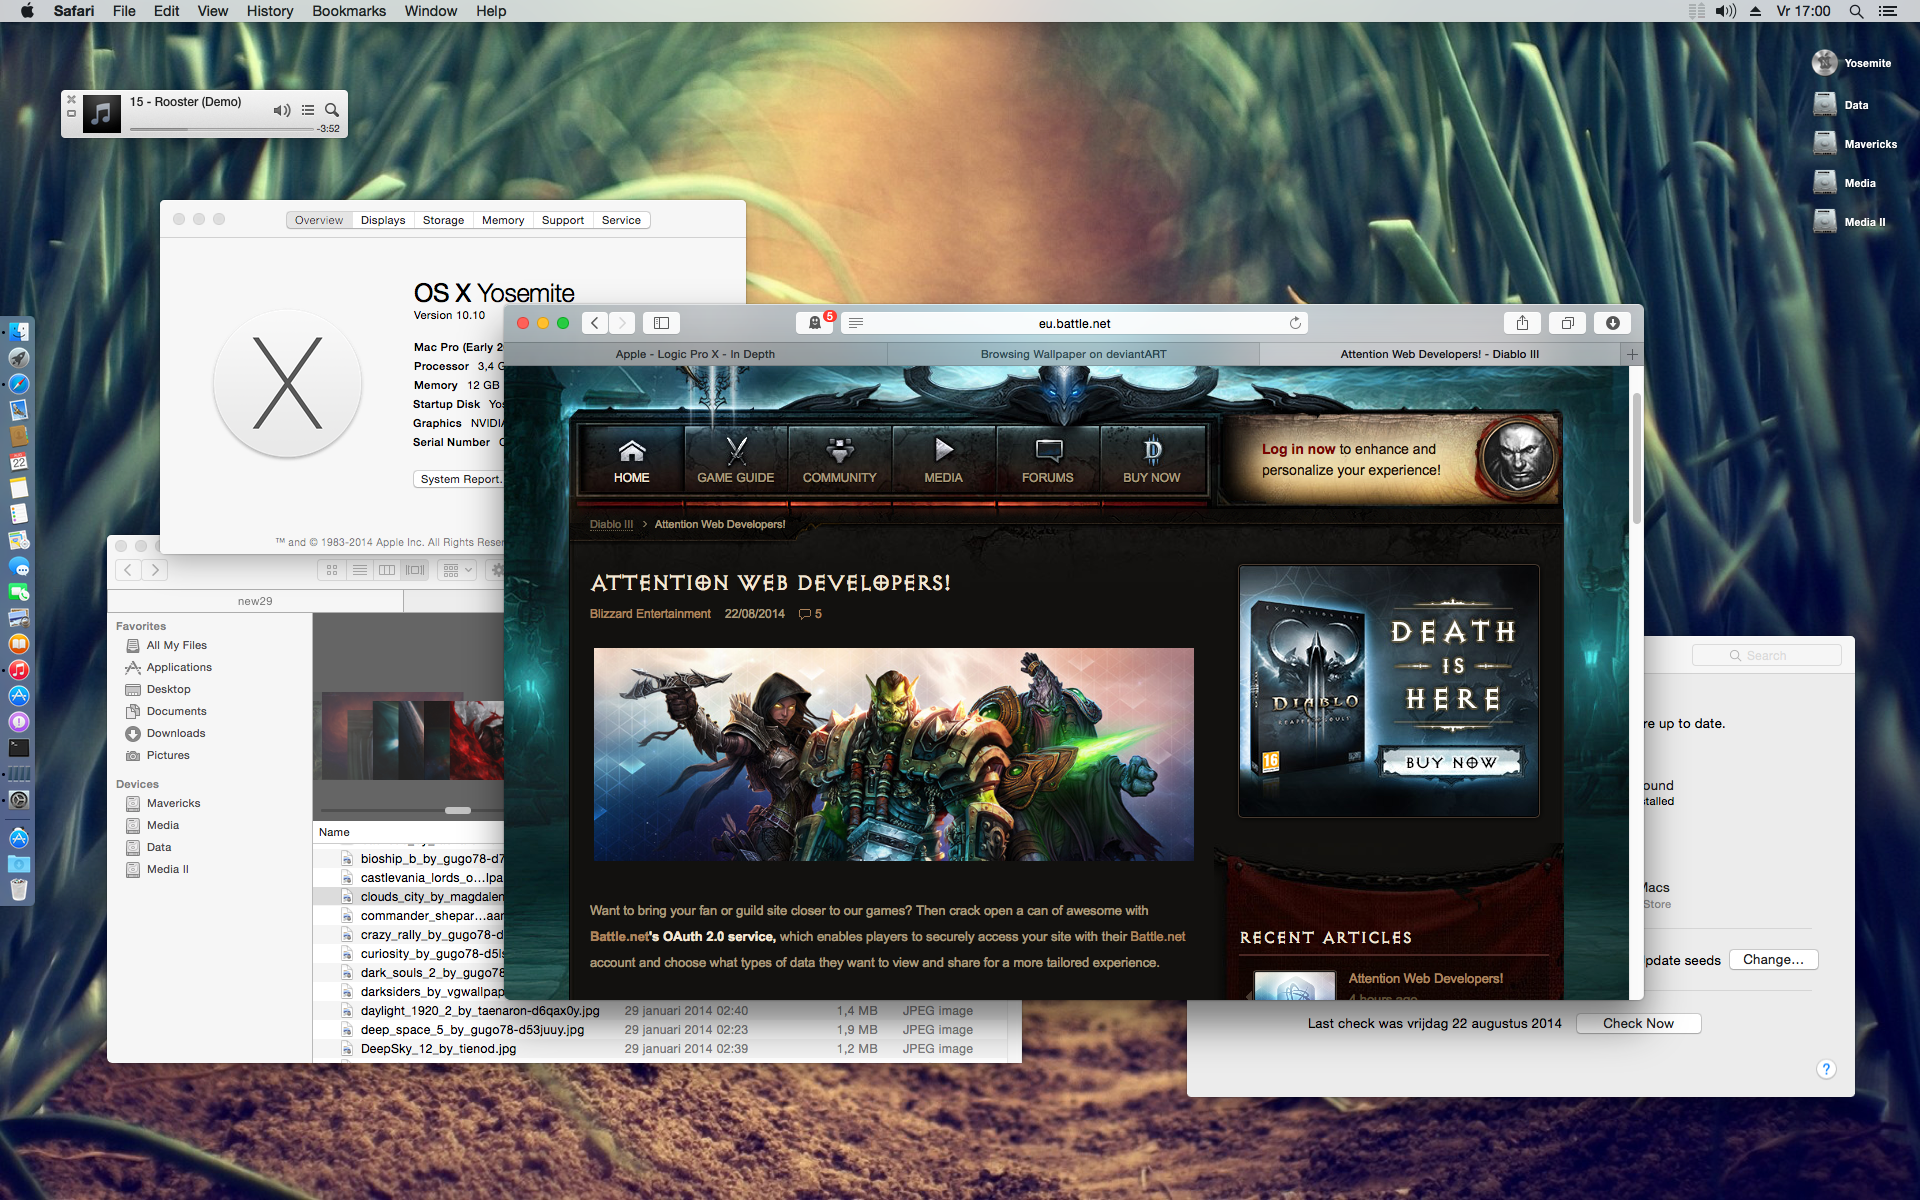Open Notification Center in menu bar

1888,11
